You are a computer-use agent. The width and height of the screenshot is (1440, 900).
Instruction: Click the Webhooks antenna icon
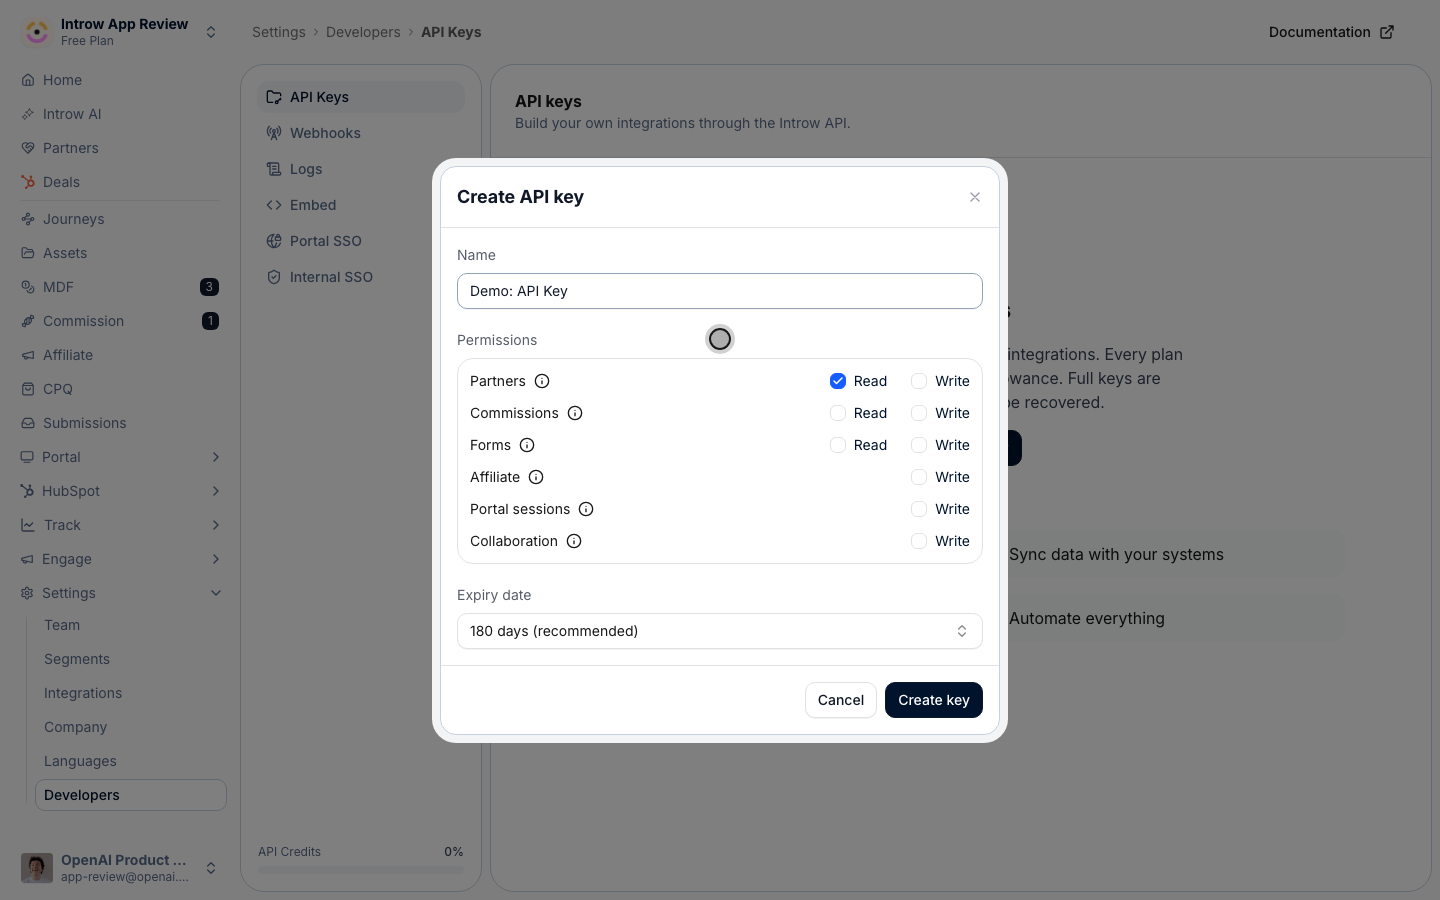[274, 133]
